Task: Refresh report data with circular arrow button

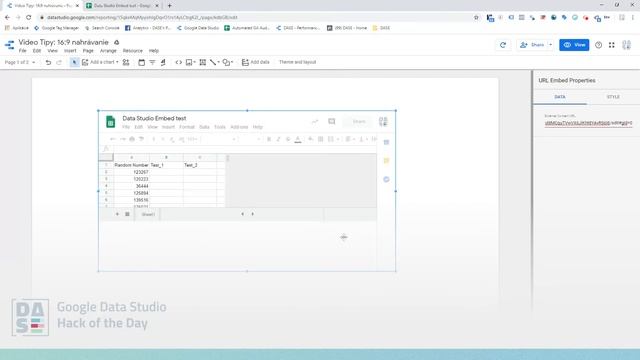Action: tap(503, 45)
